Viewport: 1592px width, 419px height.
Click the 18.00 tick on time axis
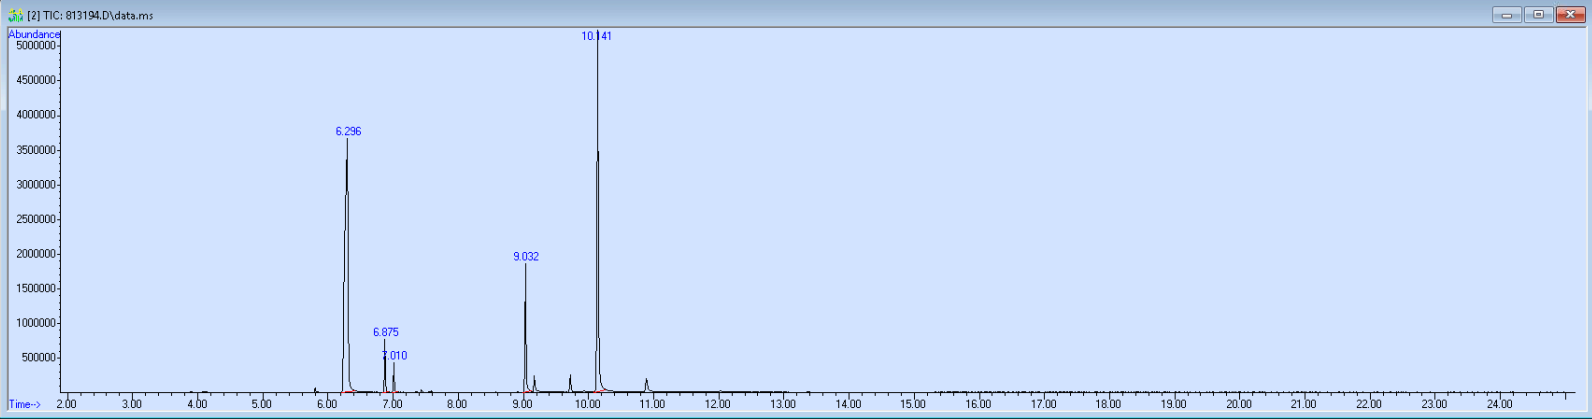[x=1109, y=404]
